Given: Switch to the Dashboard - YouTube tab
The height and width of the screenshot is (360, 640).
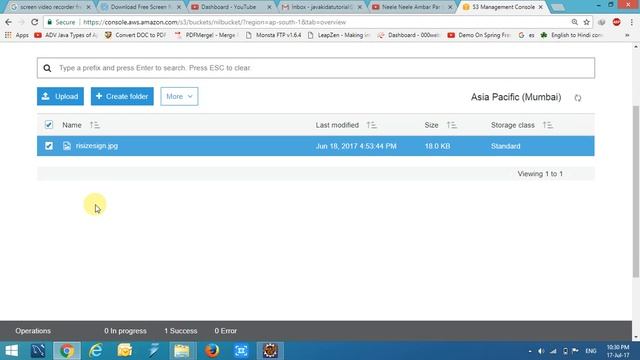Looking at the screenshot, I should coord(228,7).
